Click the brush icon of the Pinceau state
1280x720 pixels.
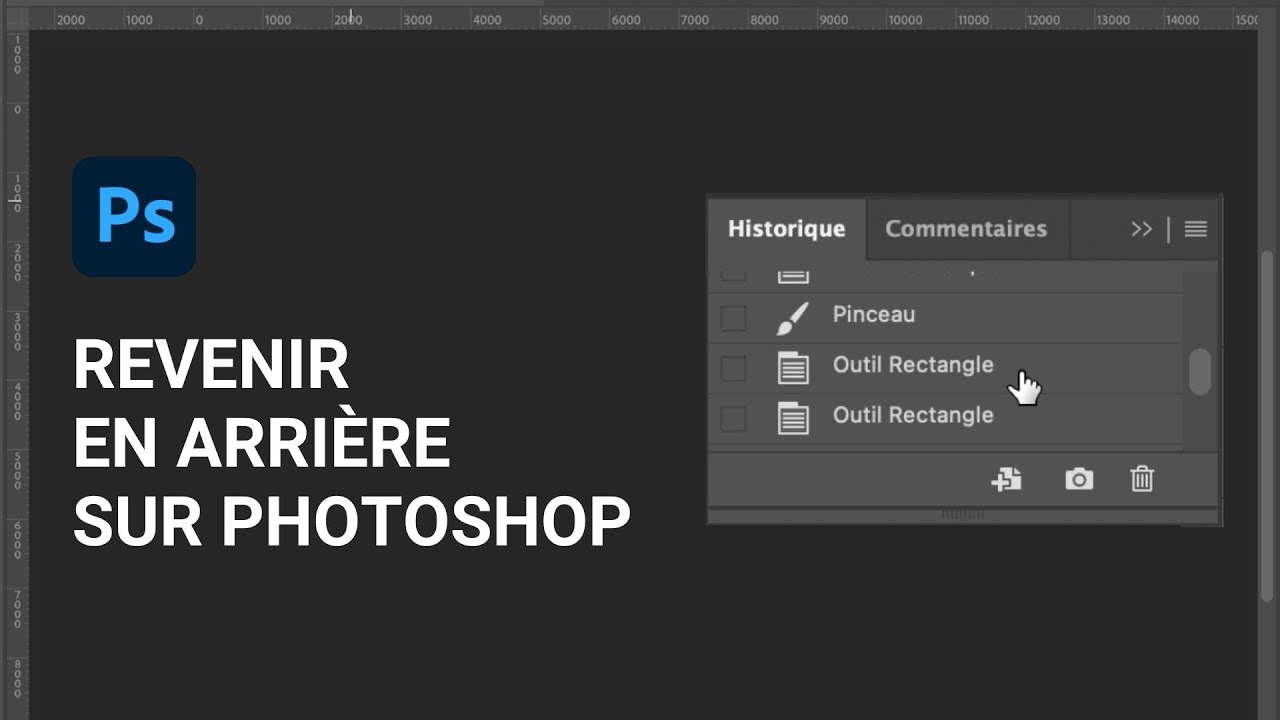point(792,317)
